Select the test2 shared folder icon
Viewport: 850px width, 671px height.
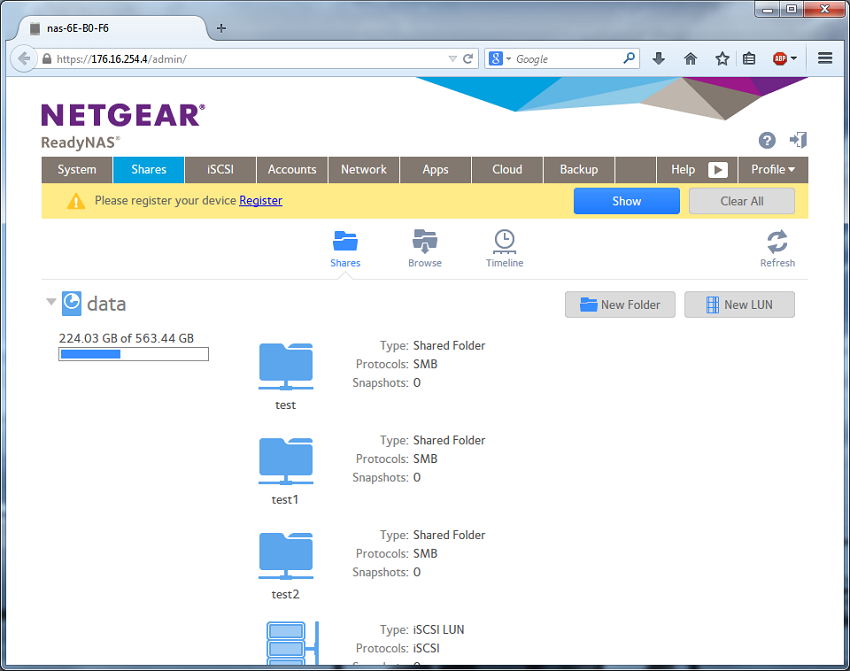point(286,556)
